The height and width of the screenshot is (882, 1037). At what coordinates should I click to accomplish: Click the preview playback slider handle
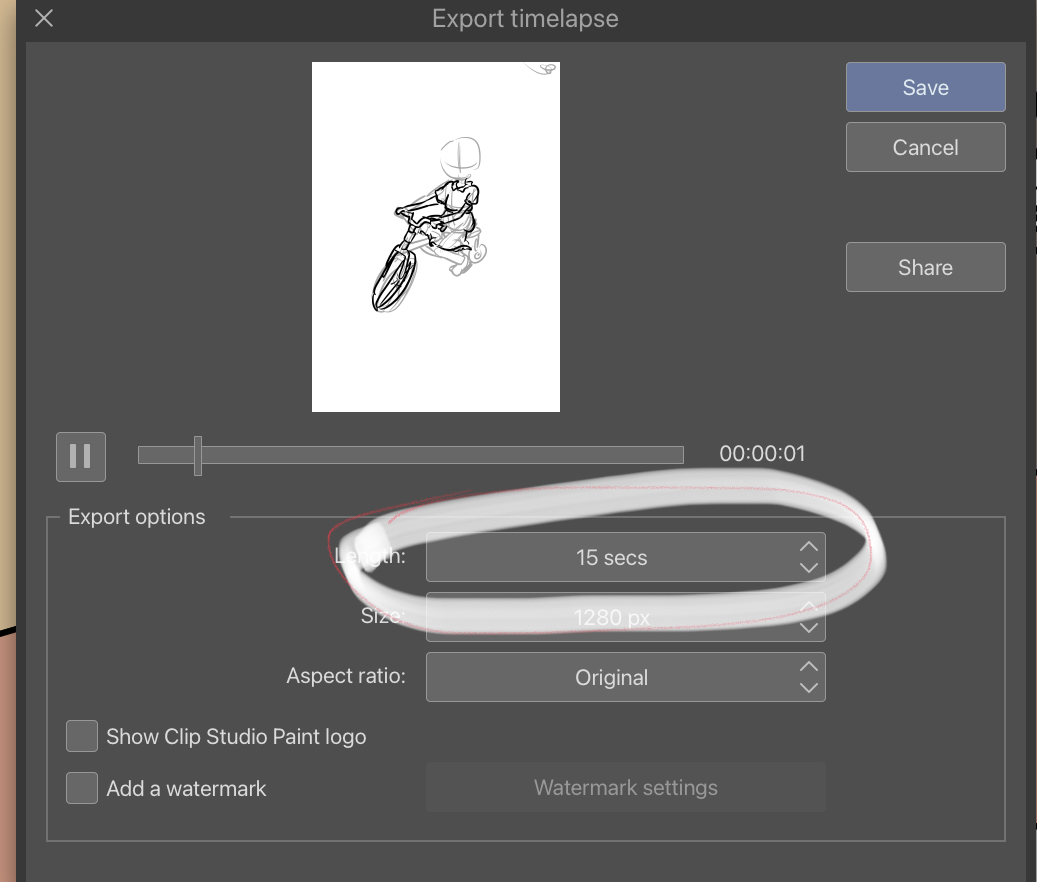(198, 456)
